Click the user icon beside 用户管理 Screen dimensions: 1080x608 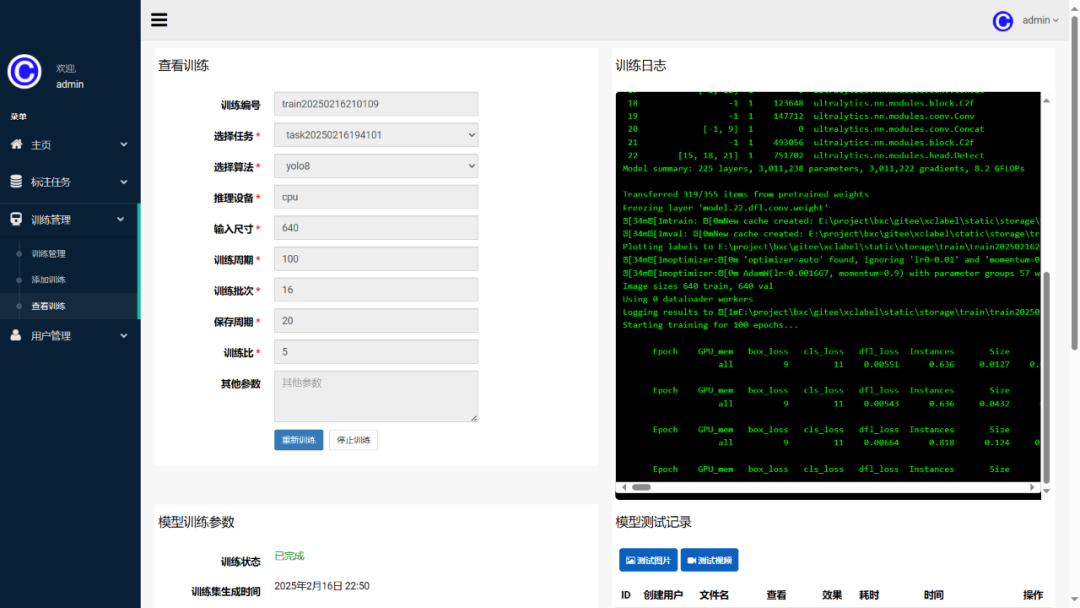tap(16, 335)
